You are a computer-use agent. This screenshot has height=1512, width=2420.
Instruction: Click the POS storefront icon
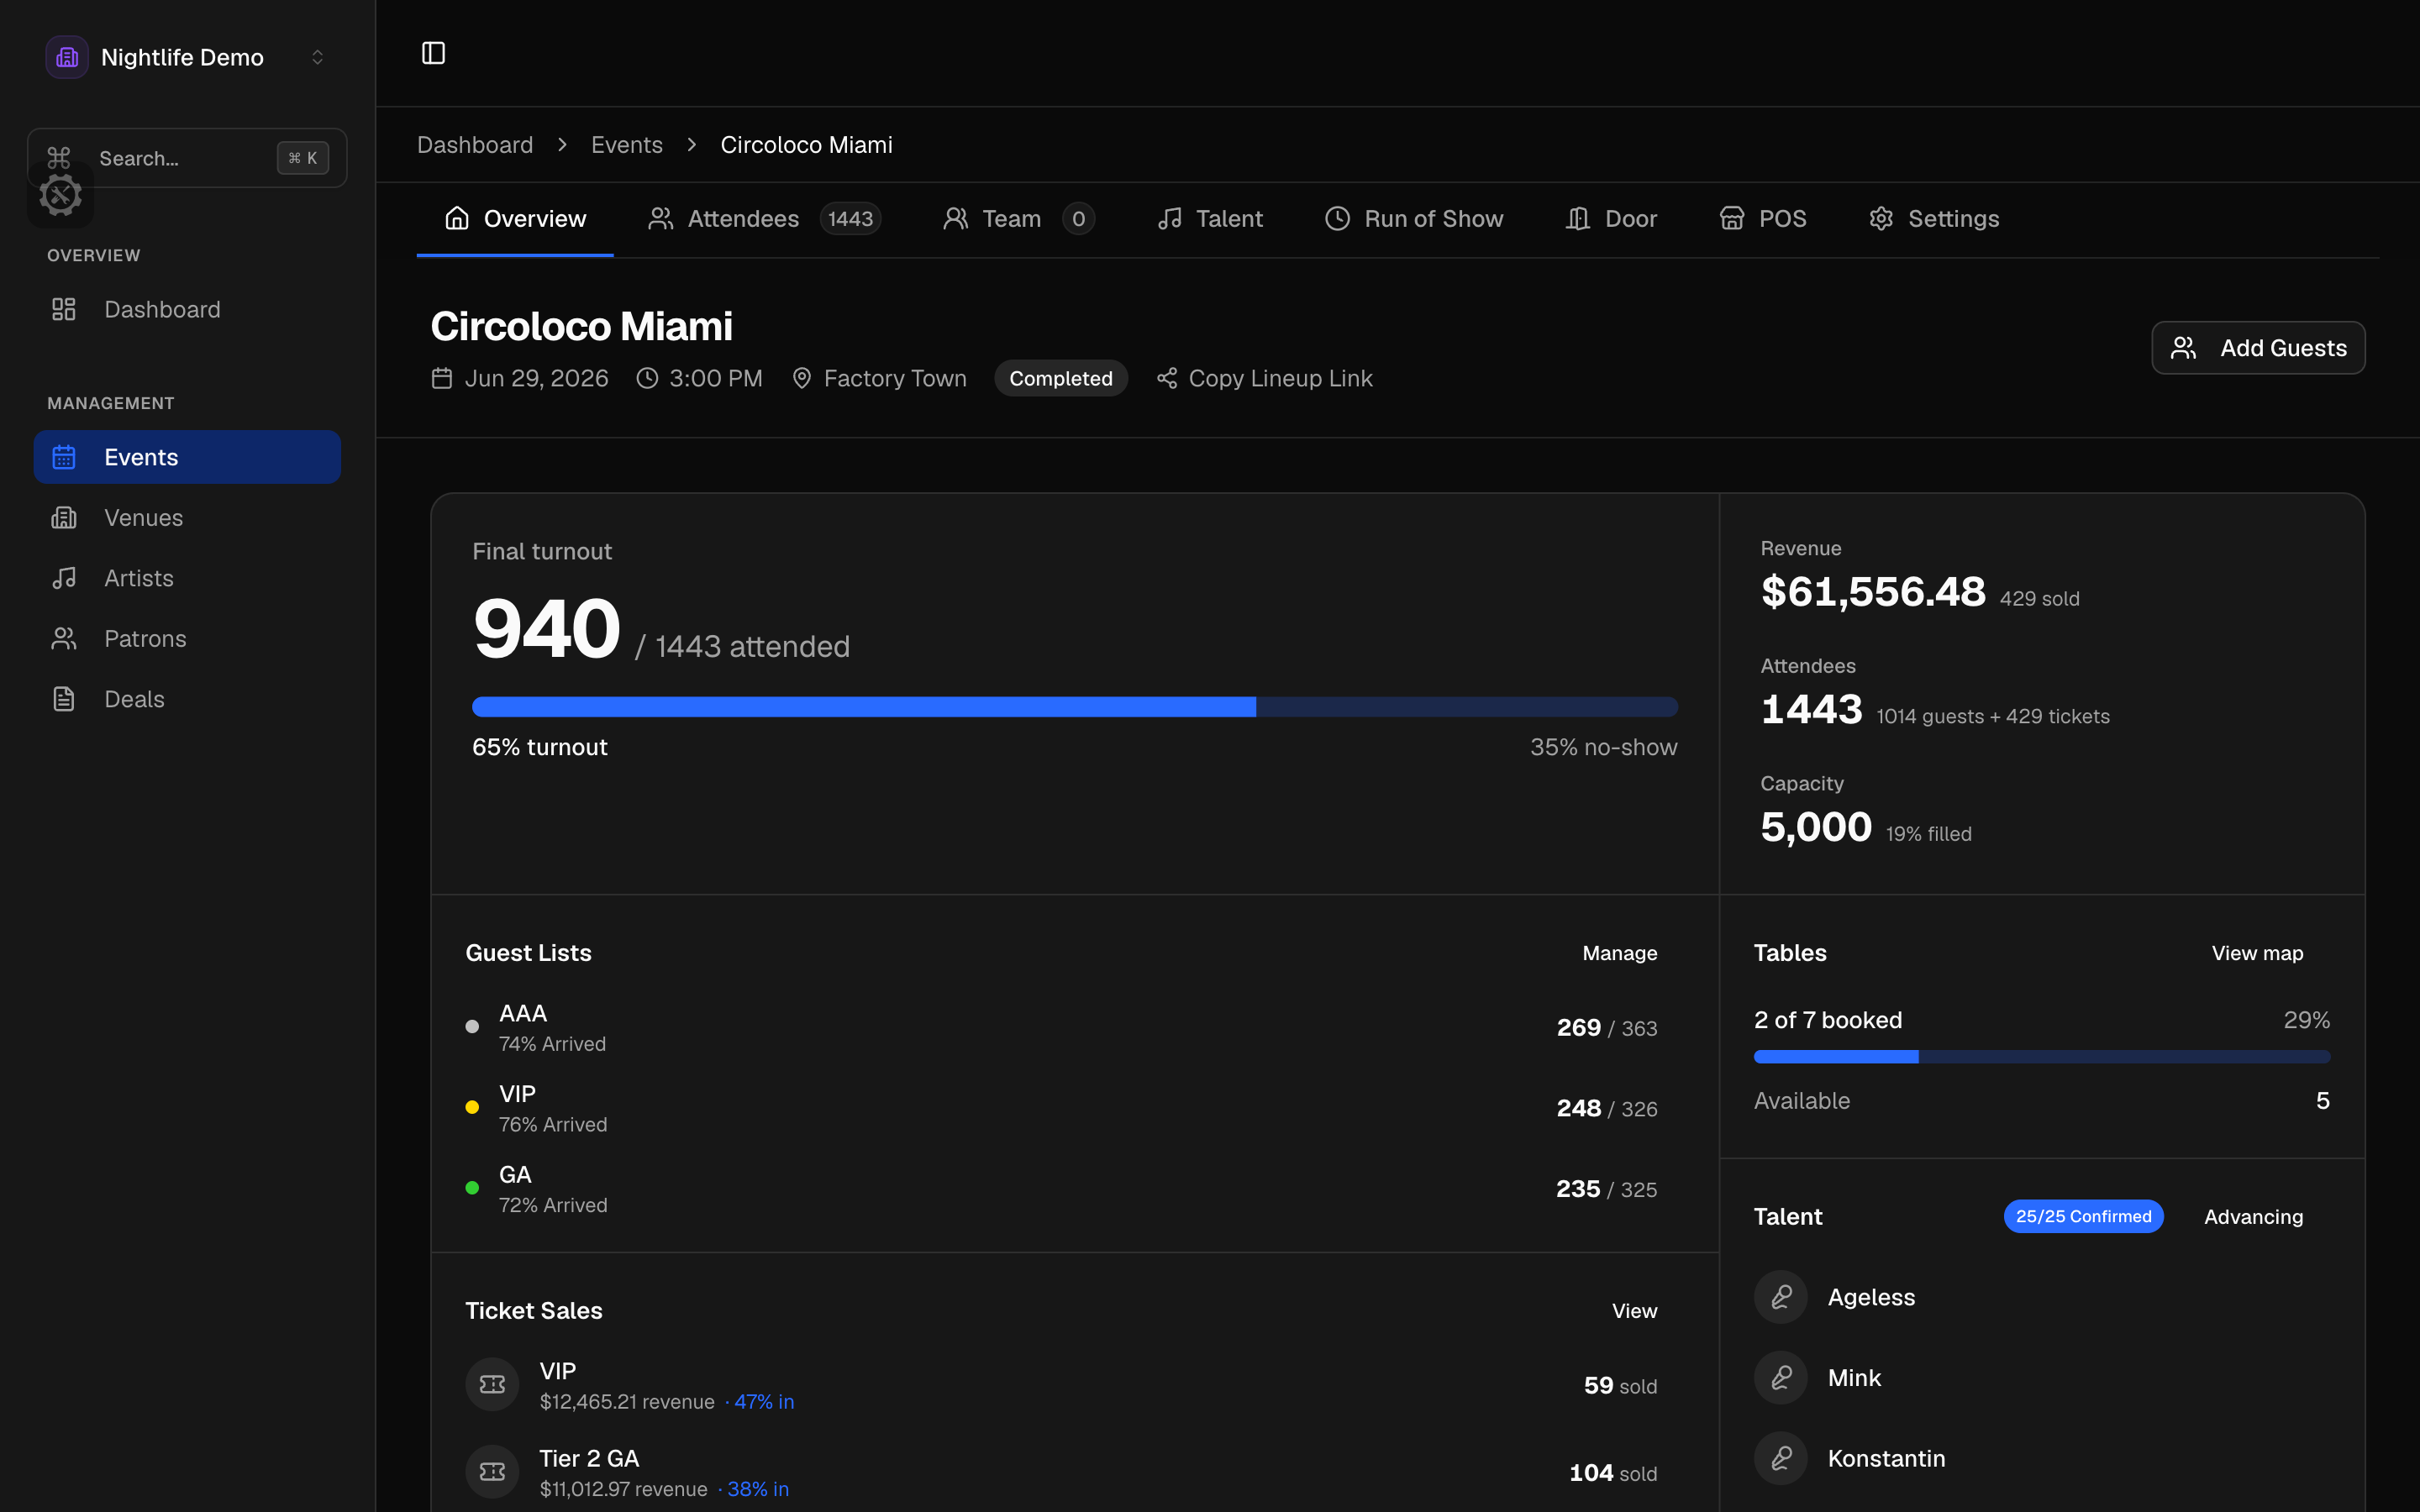(1732, 219)
